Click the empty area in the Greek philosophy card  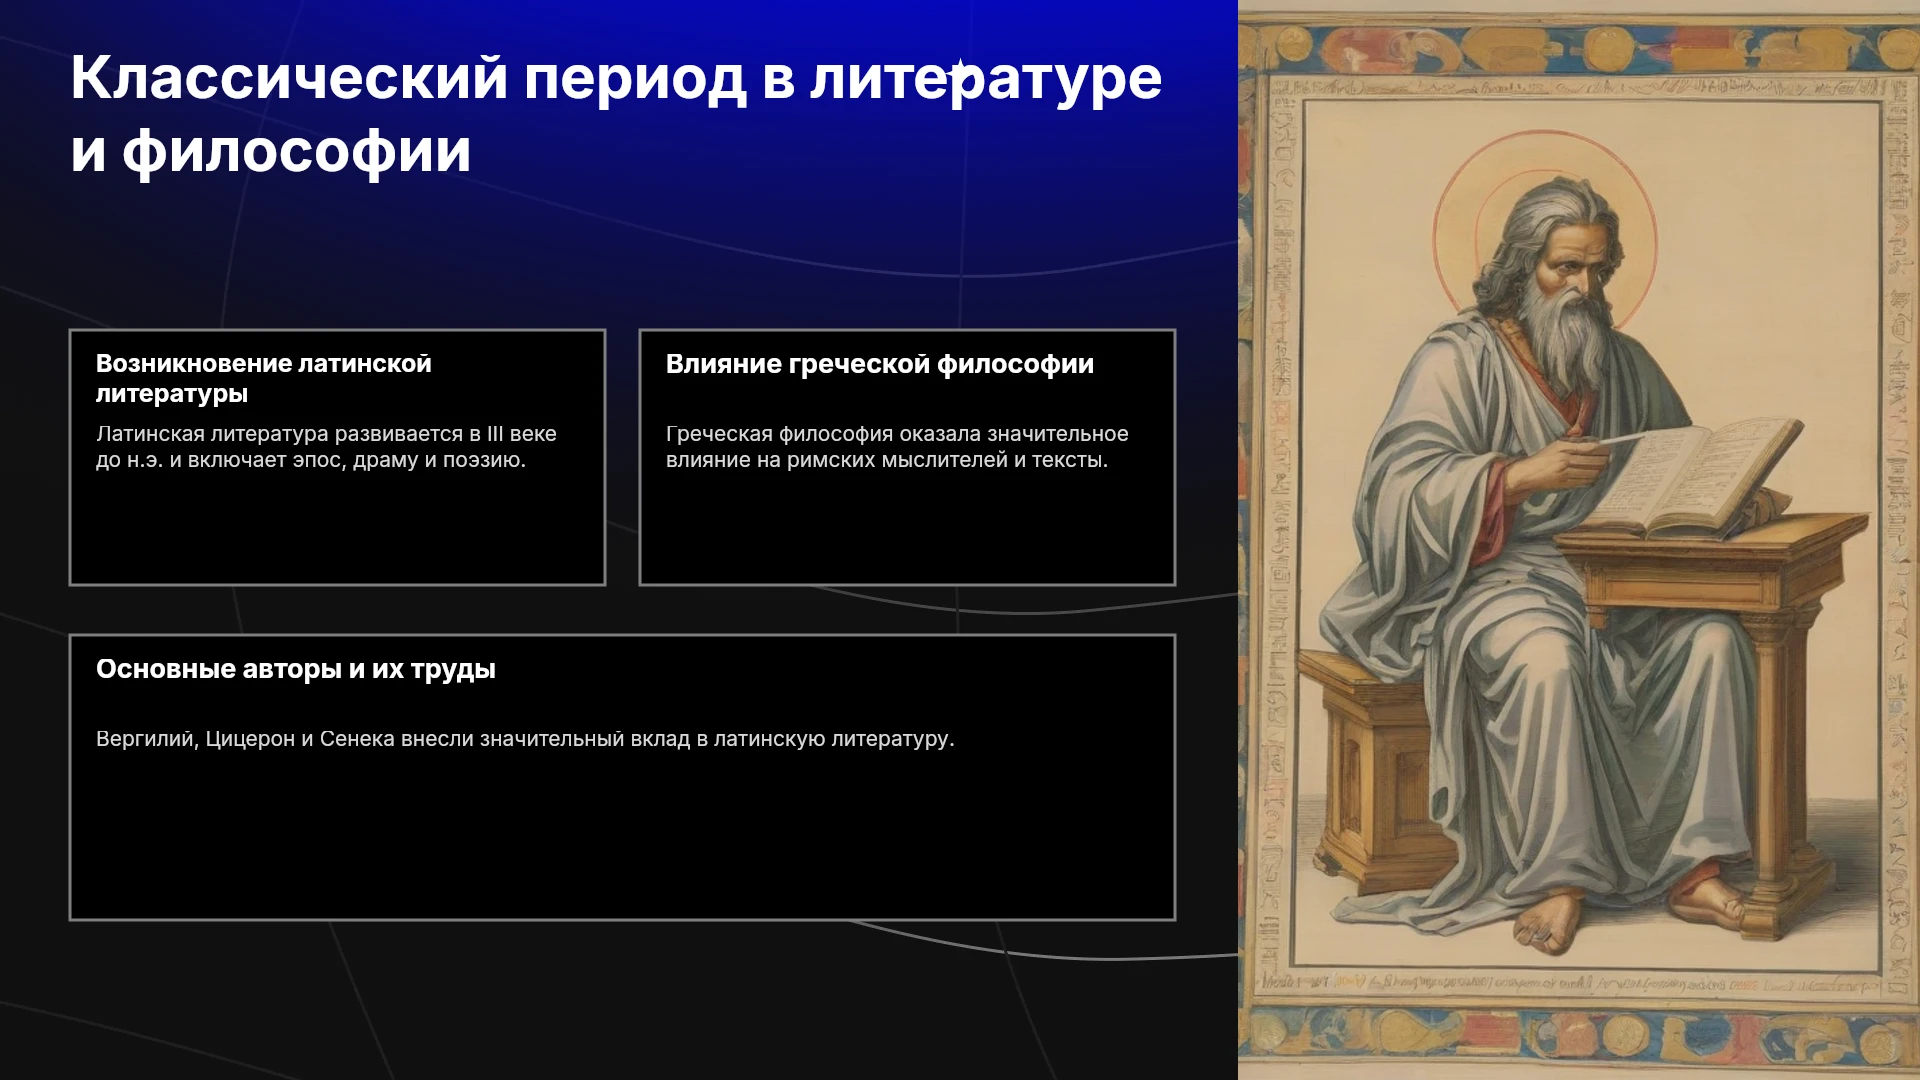(907, 528)
